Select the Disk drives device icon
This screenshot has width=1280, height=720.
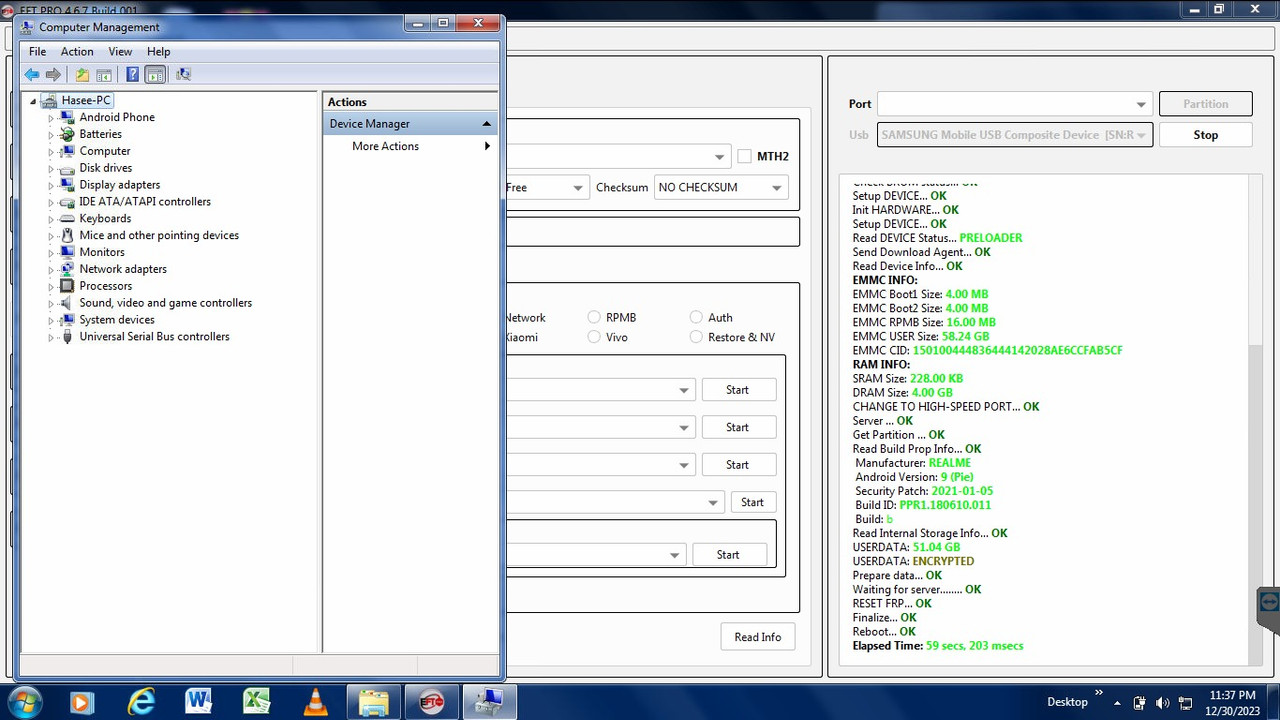click(x=67, y=168)
